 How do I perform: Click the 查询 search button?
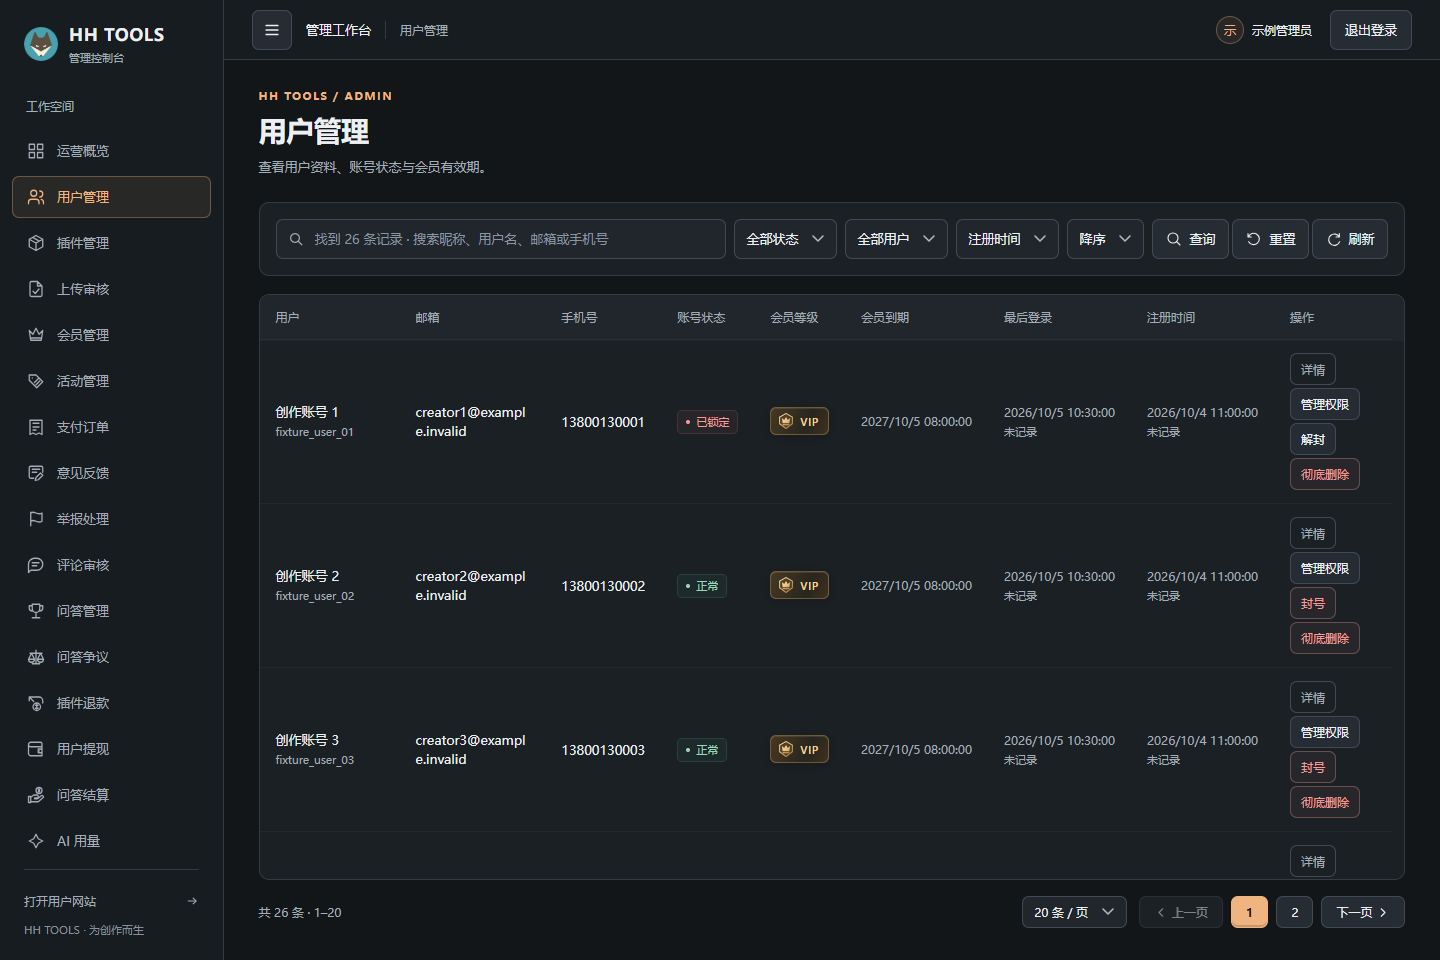point(1190,239)
